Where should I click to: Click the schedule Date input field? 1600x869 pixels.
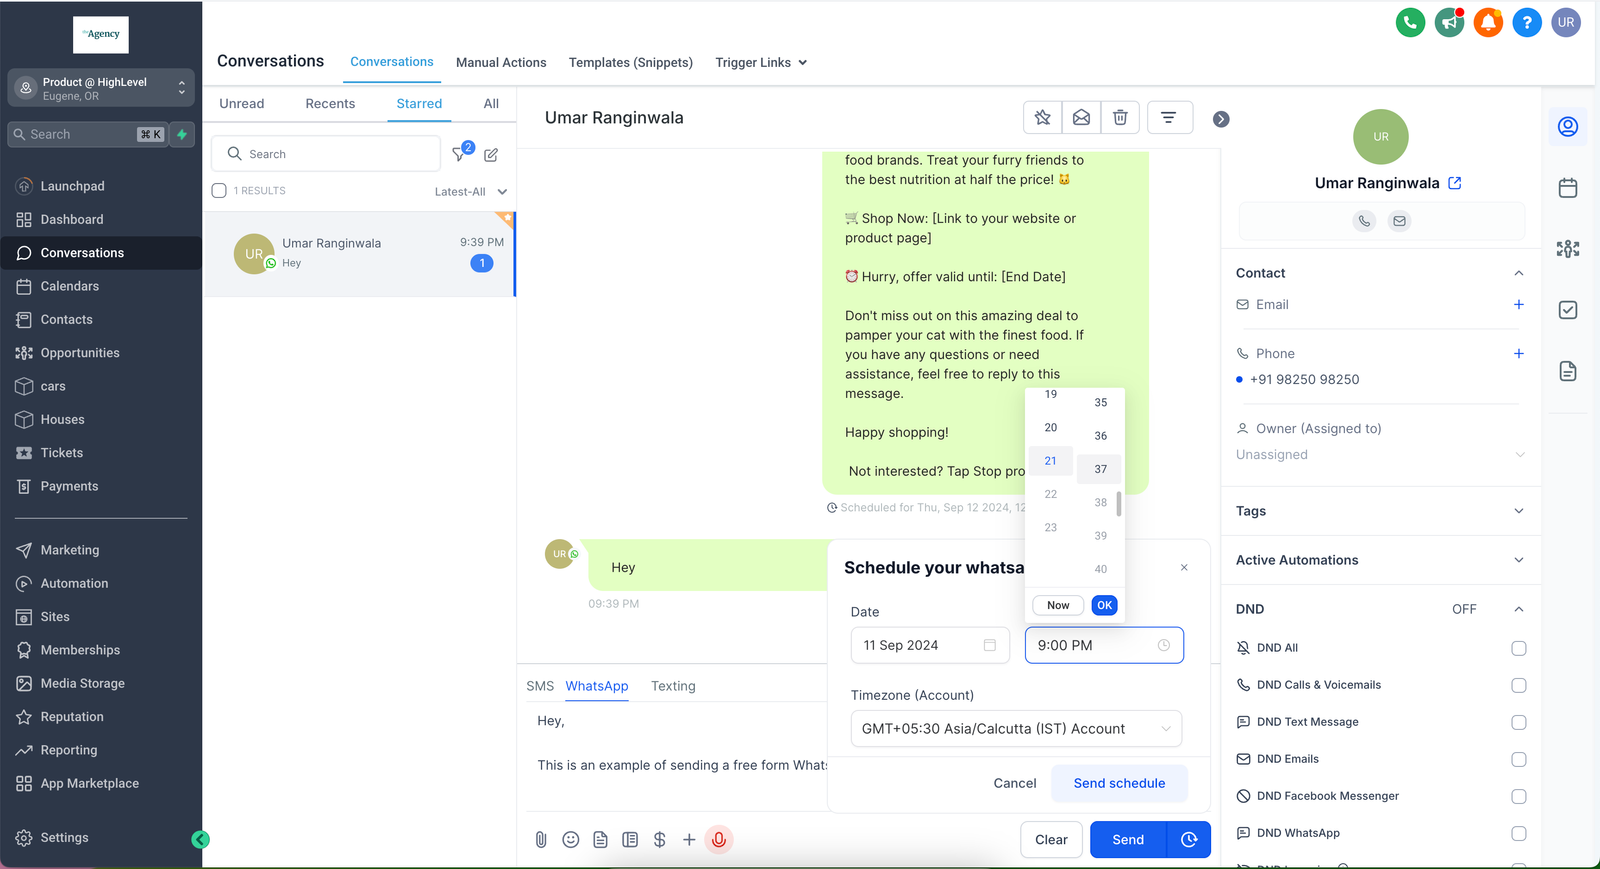pos(929,646)
